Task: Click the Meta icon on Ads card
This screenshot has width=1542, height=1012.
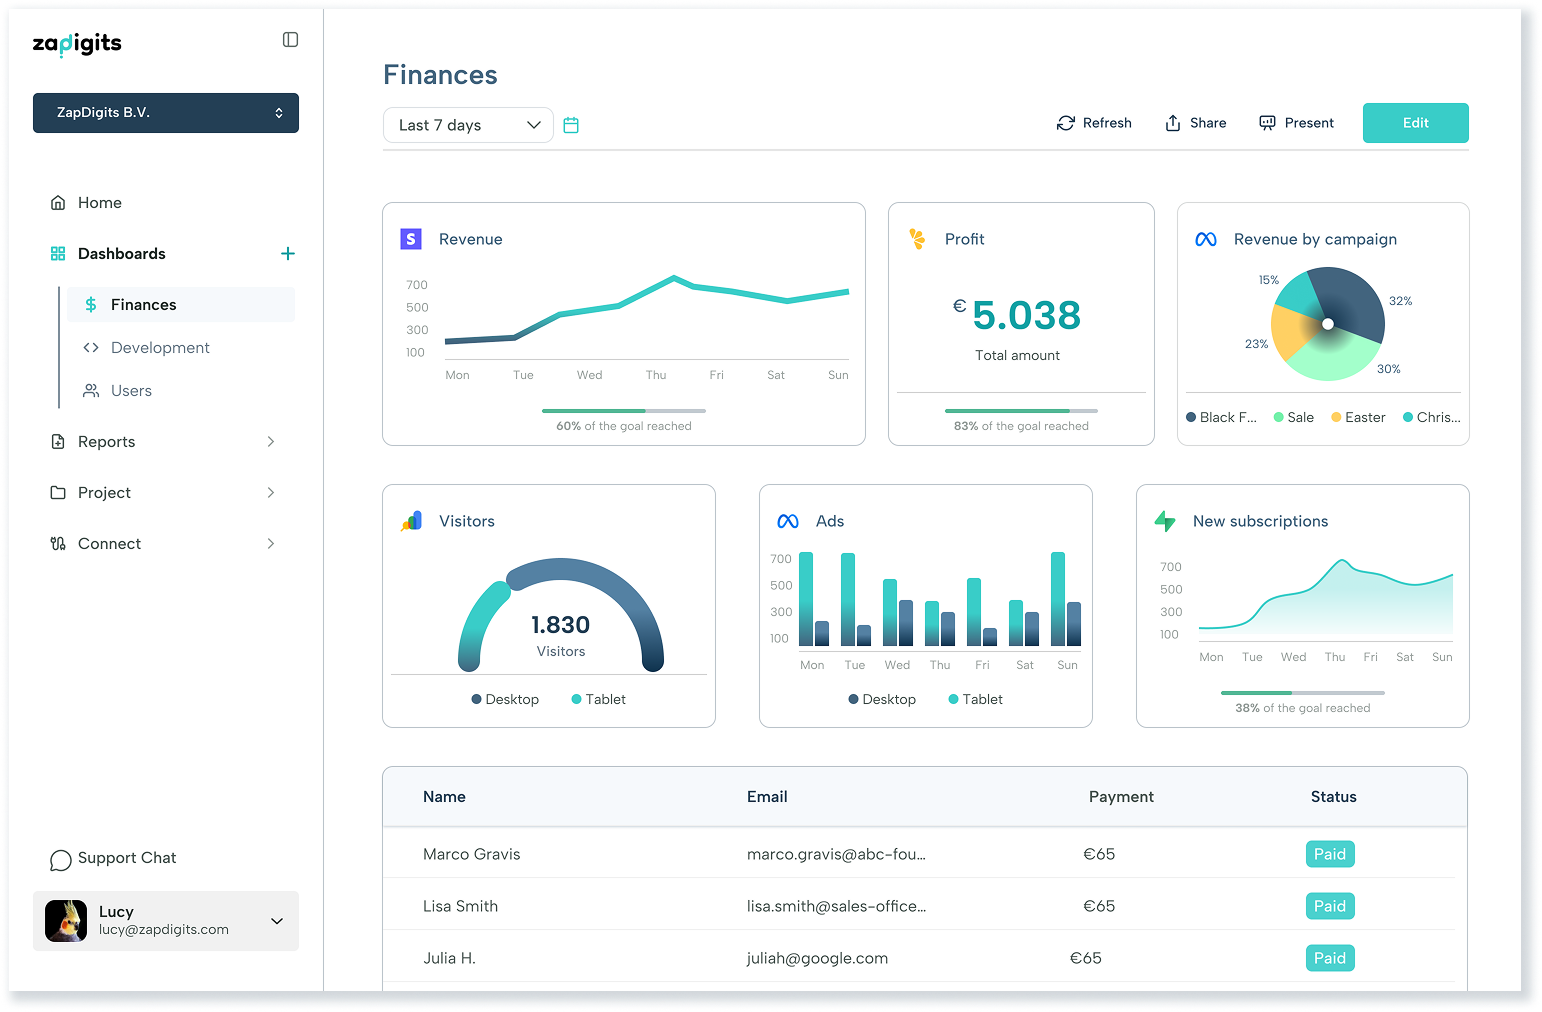Action: (x=788, y=521)
